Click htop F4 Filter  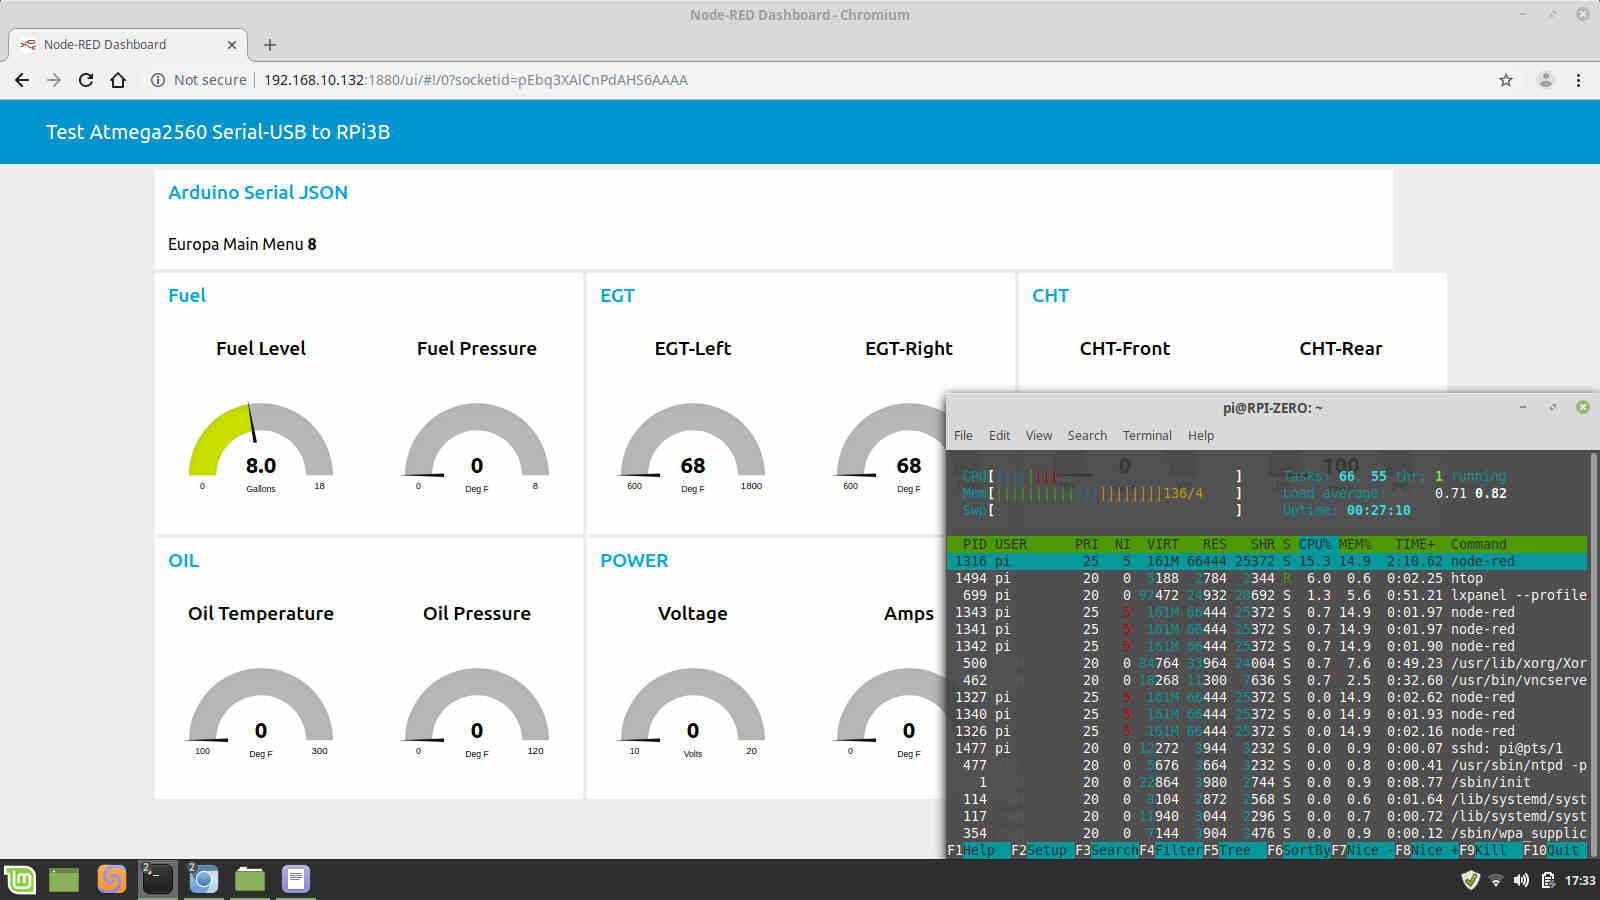coord(1171,850)
